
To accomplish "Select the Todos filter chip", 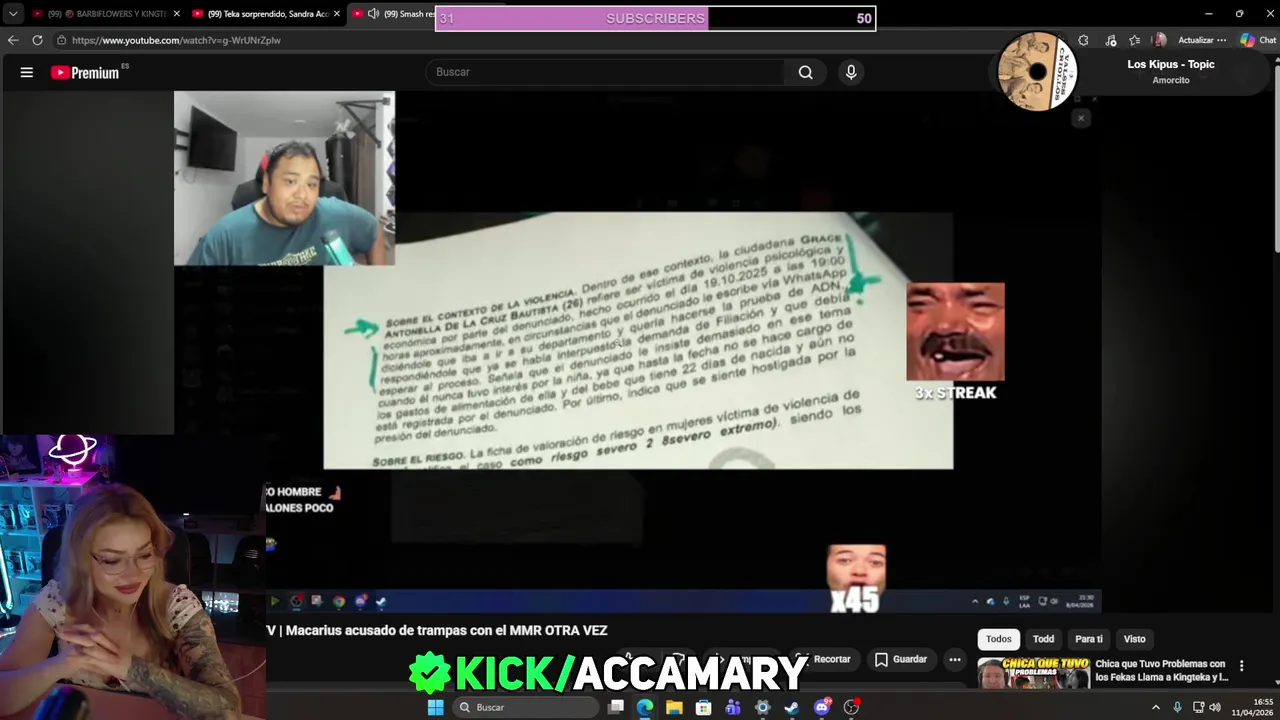I will click(999, 639).
